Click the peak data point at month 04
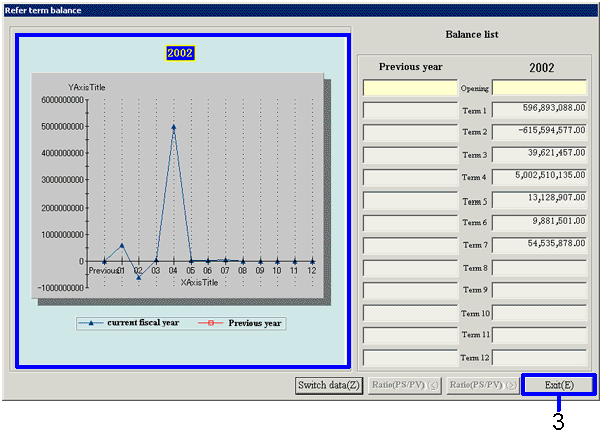Image resolution: width=603 pixels, height=439 pixels. point(173,127)
